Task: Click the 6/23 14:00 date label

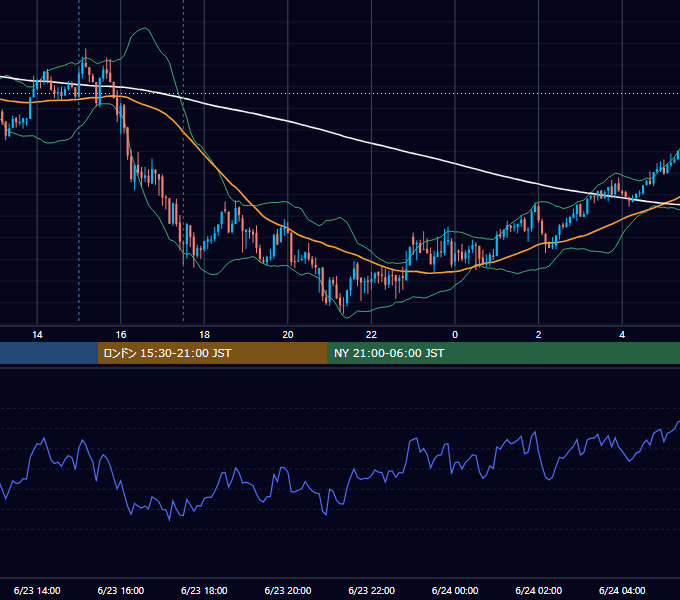Action: (37, 590)
